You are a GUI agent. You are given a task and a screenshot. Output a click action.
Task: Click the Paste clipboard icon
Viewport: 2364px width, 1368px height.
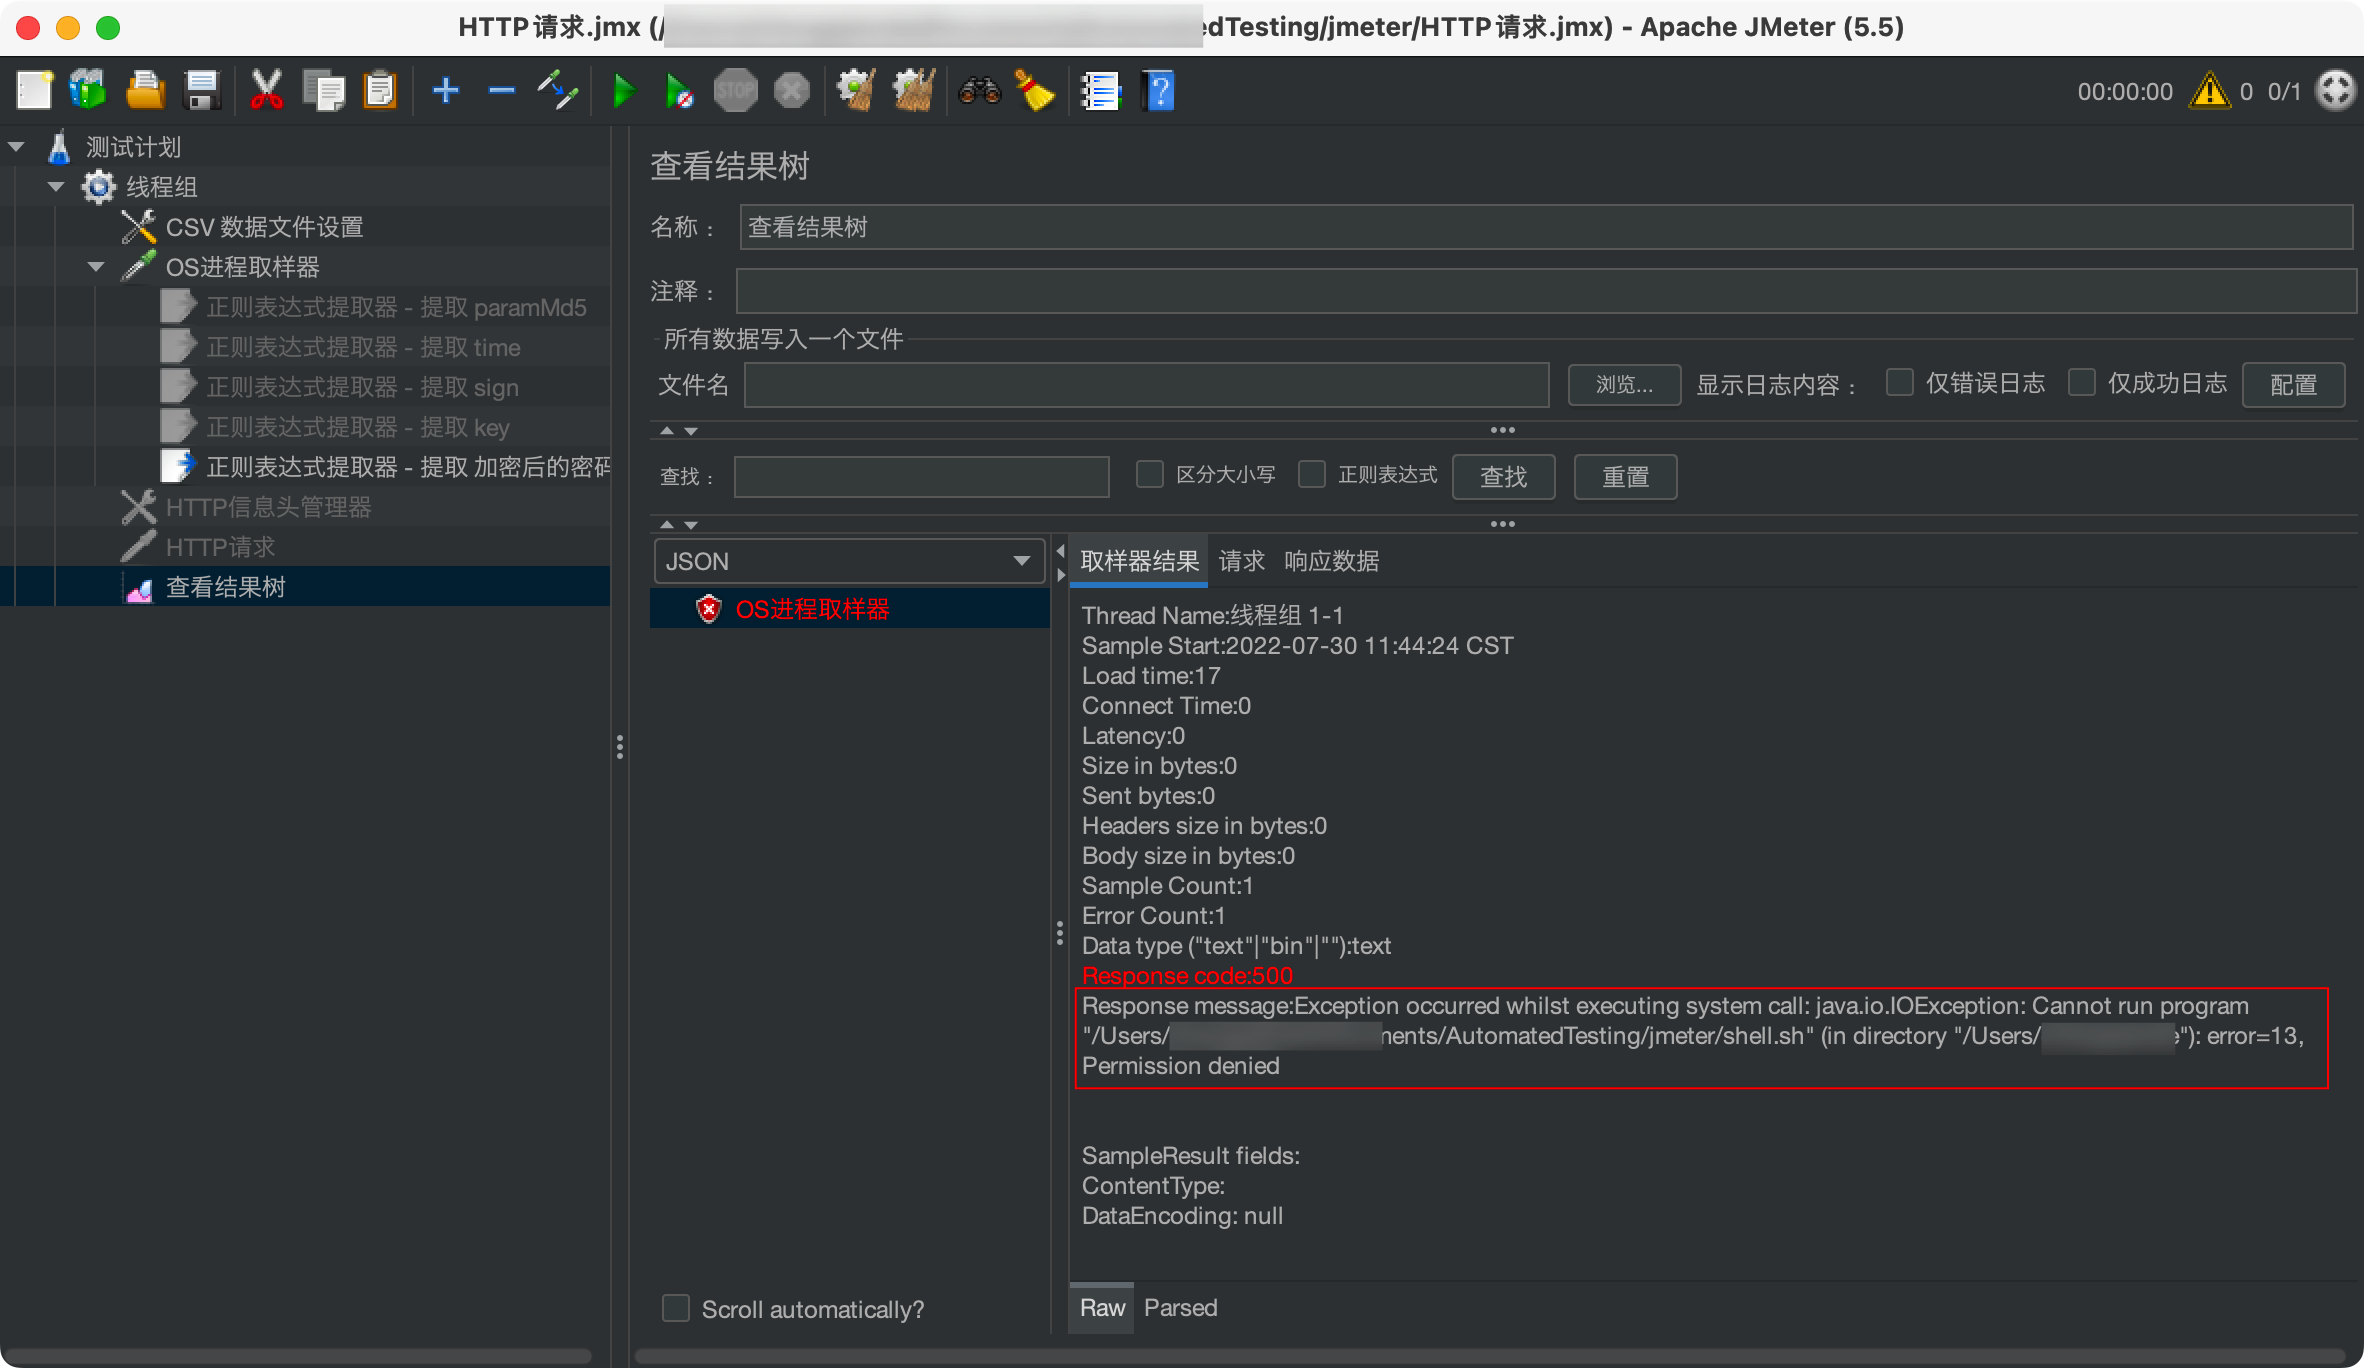click(x=380, y=91)
